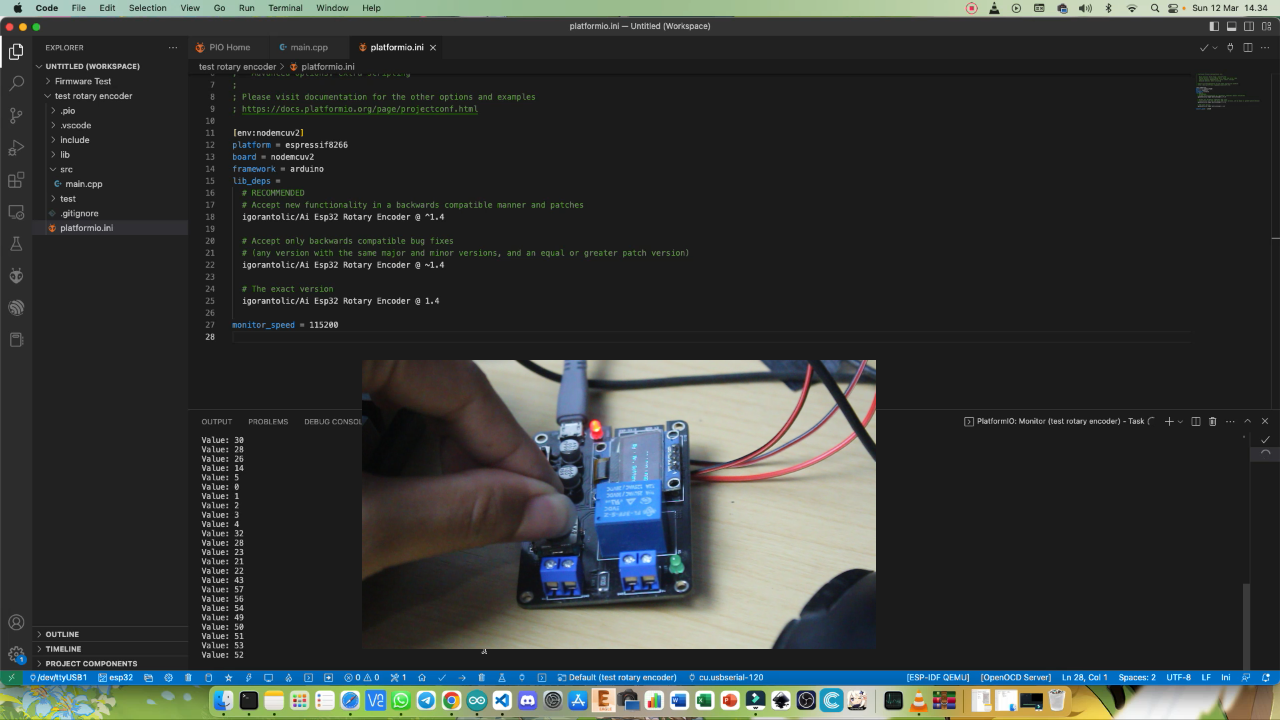The width and height of the screenshot is (1280, 720).
Task: Open the Extensions view in the activity bar
Action: click(x=16, y=179)
